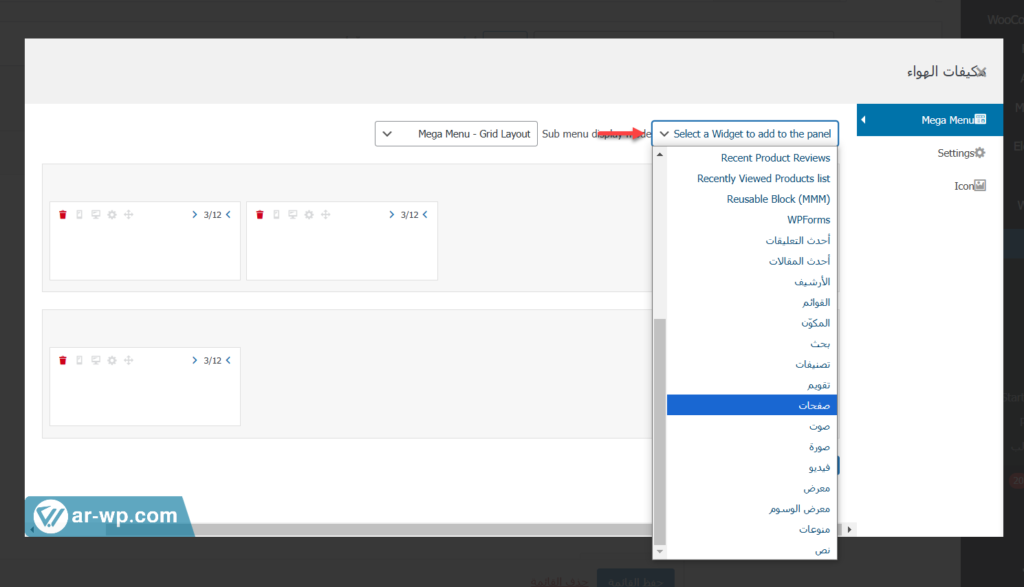Pick Reusable Block (MMM) widget option
This screenshot has height=587, width=1024.
pyautogui.click(x=778, y=199)
